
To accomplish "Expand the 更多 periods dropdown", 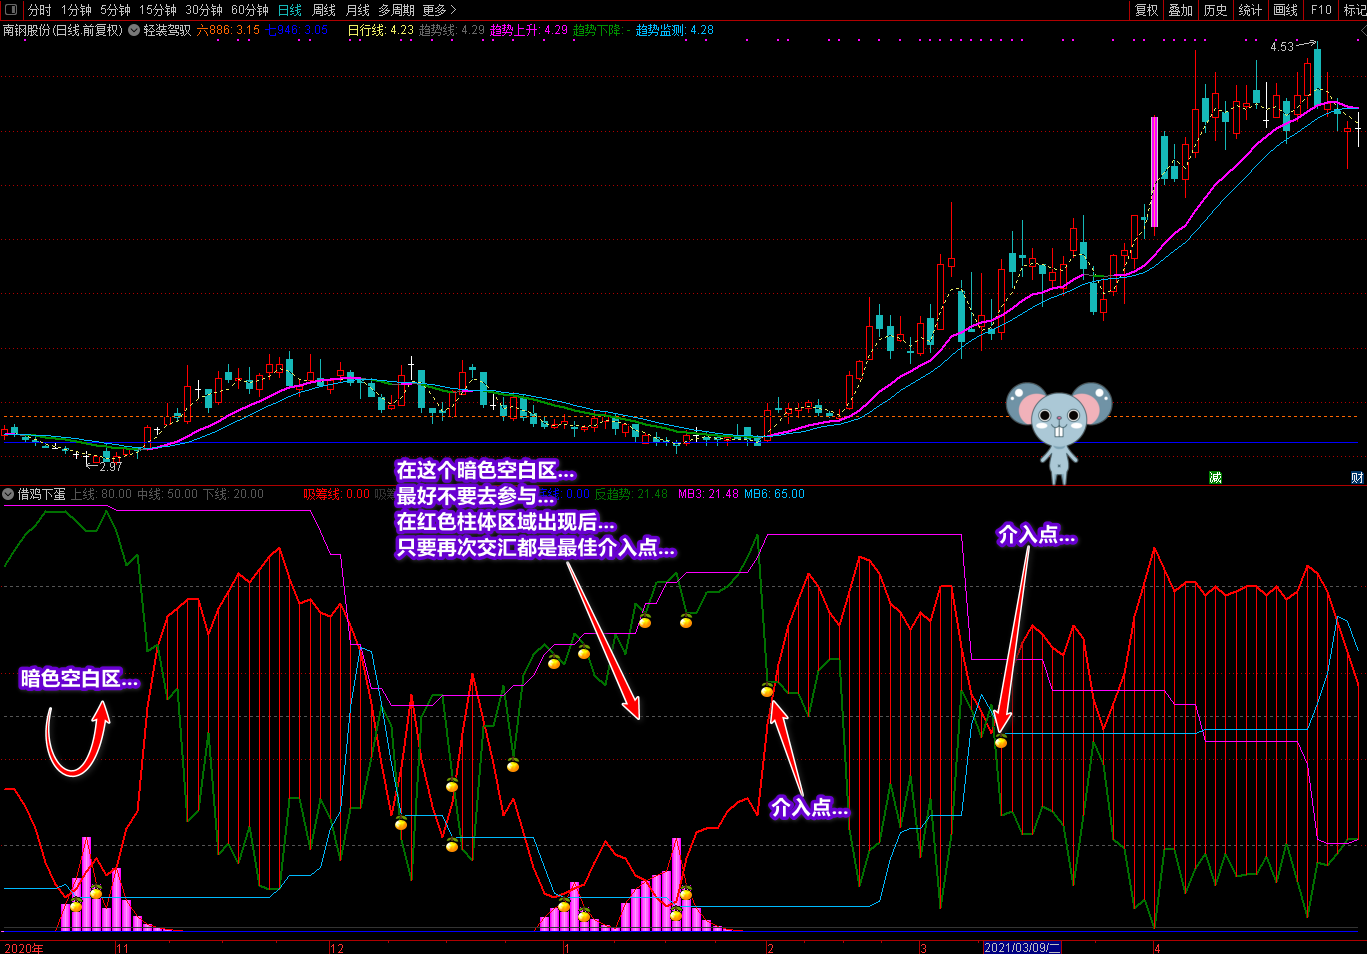I will (x=439, y=10).
